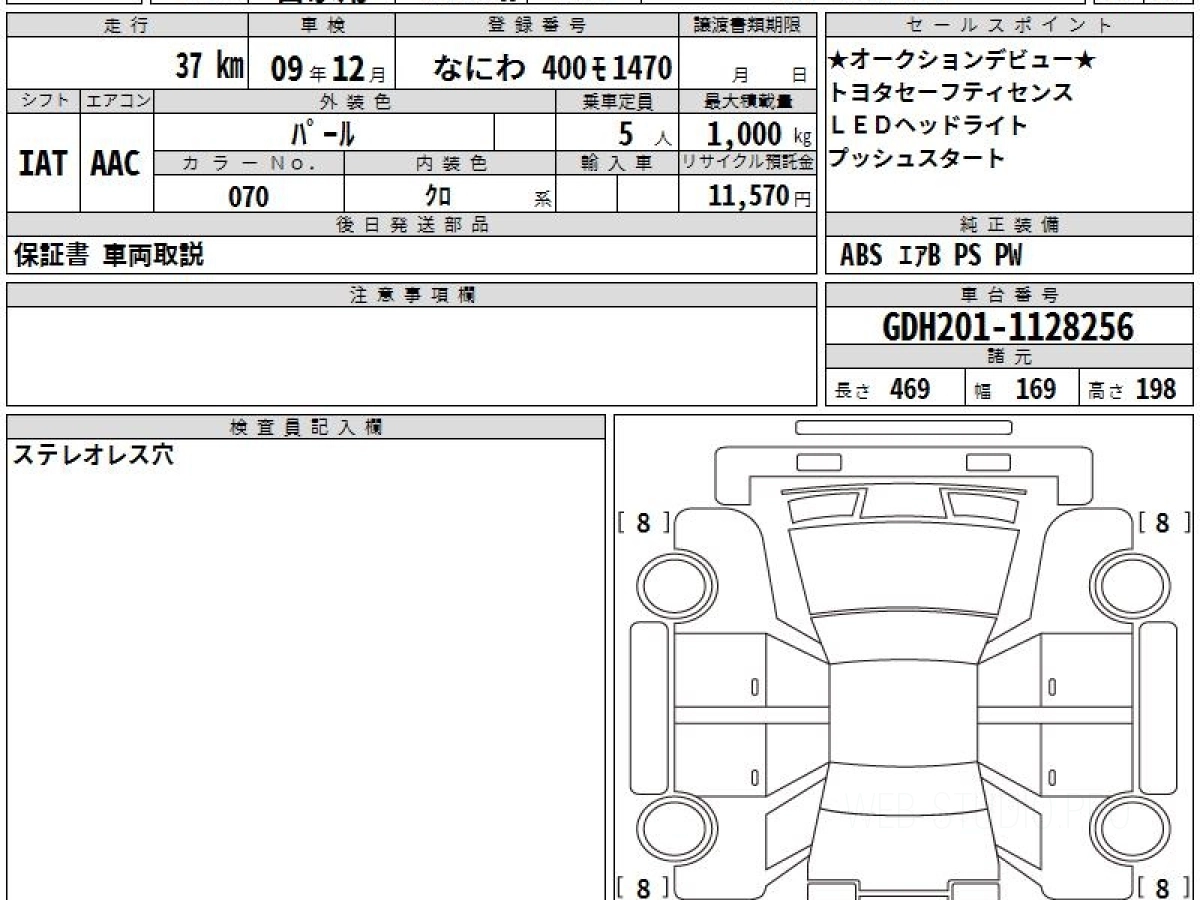This screenshot has width=1200, height=900.
Task: Select the 登録番号 header
Action: click(x=538, y=27)
